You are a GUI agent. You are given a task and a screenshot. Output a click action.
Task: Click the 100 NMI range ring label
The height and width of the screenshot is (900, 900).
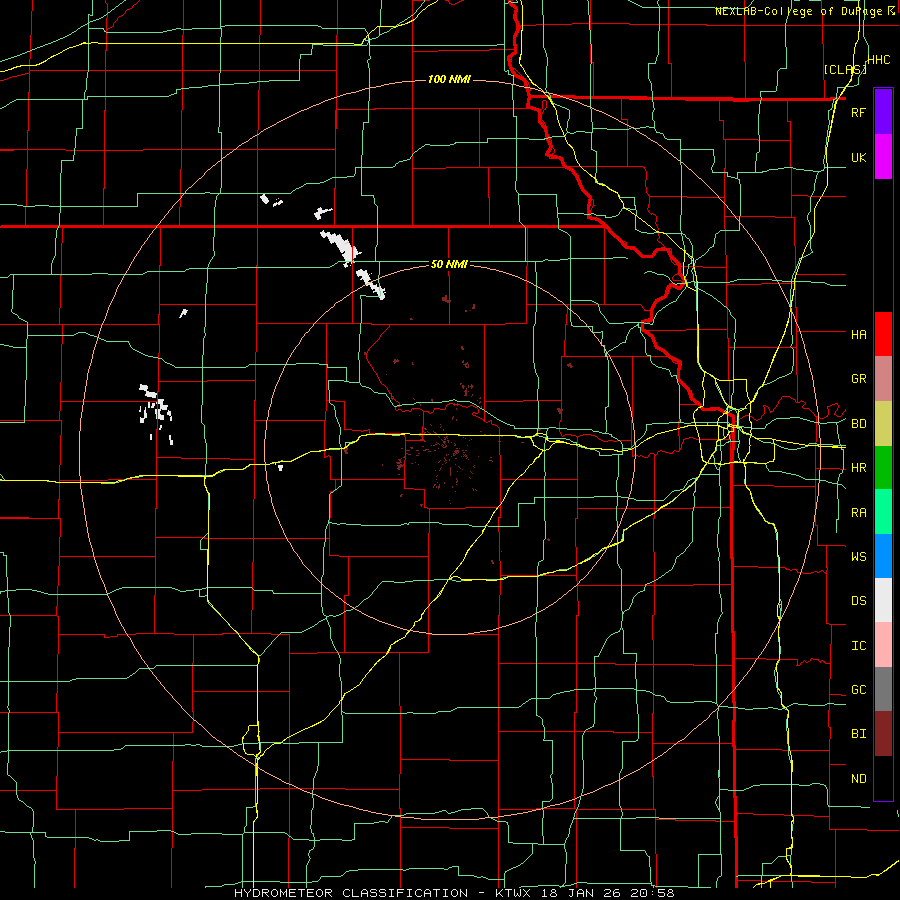pyautogui.click(x=449, y=79)
